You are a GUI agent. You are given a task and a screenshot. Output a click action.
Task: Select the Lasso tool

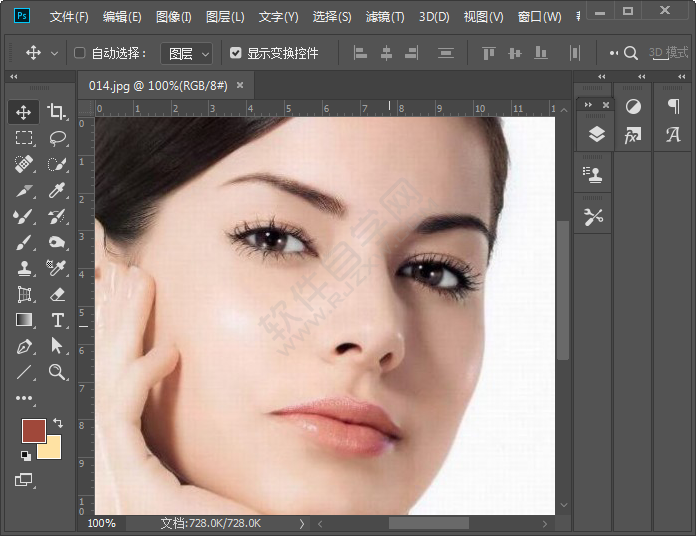click(x=57, y=138)
